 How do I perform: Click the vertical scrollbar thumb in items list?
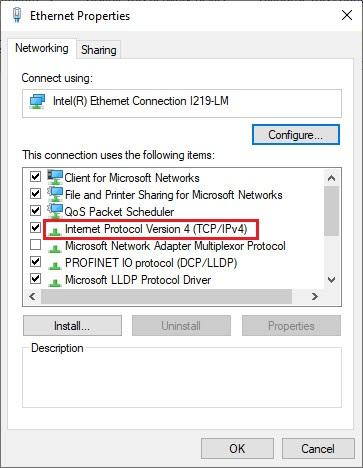click(x=331, y=211)
